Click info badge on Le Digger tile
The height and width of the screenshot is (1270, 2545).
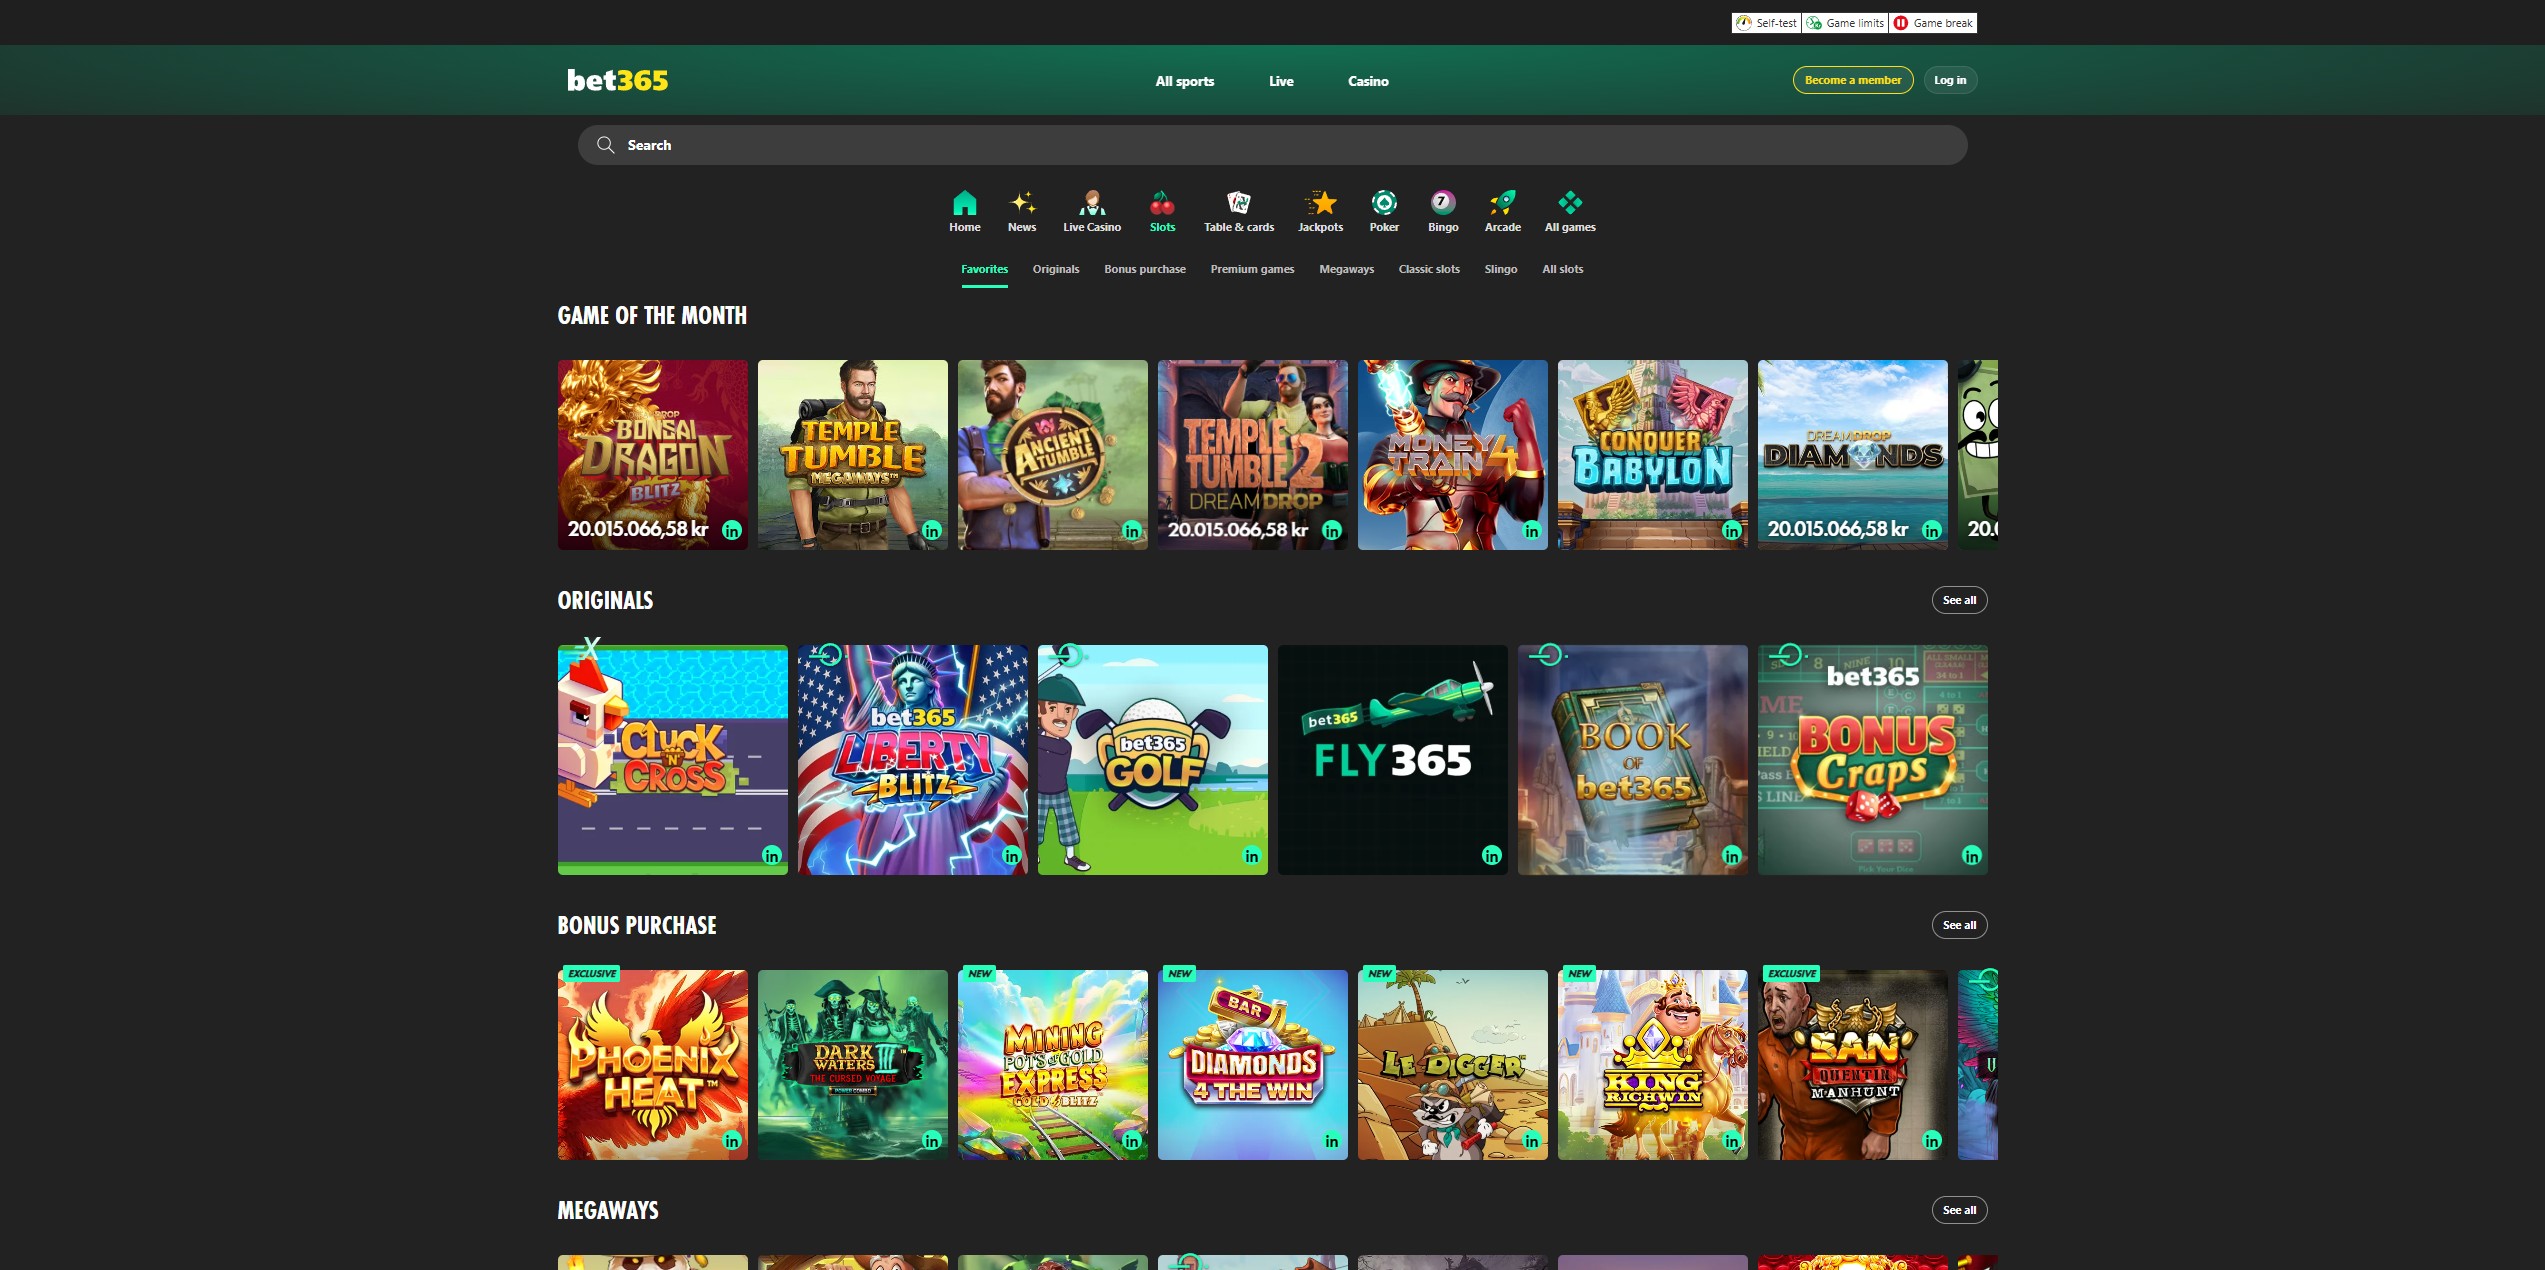point(1532,1141)
